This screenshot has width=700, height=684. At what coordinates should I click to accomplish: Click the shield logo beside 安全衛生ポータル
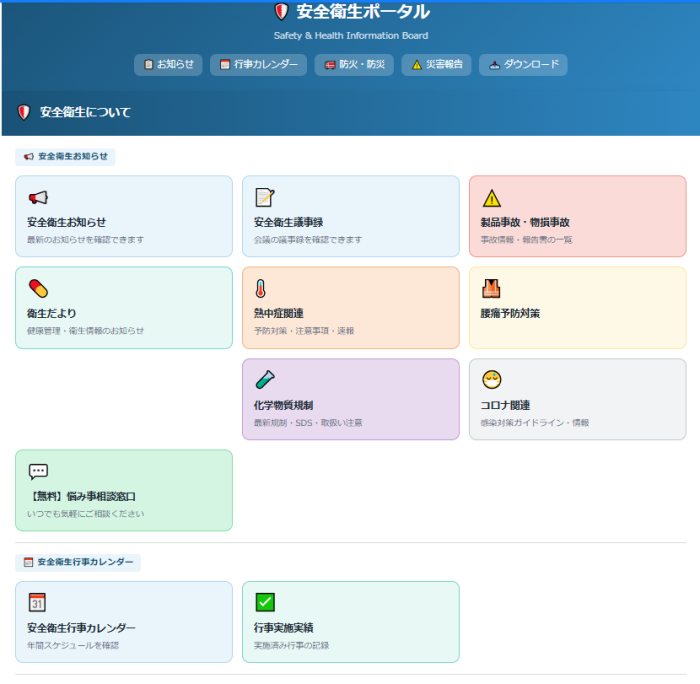281,12
